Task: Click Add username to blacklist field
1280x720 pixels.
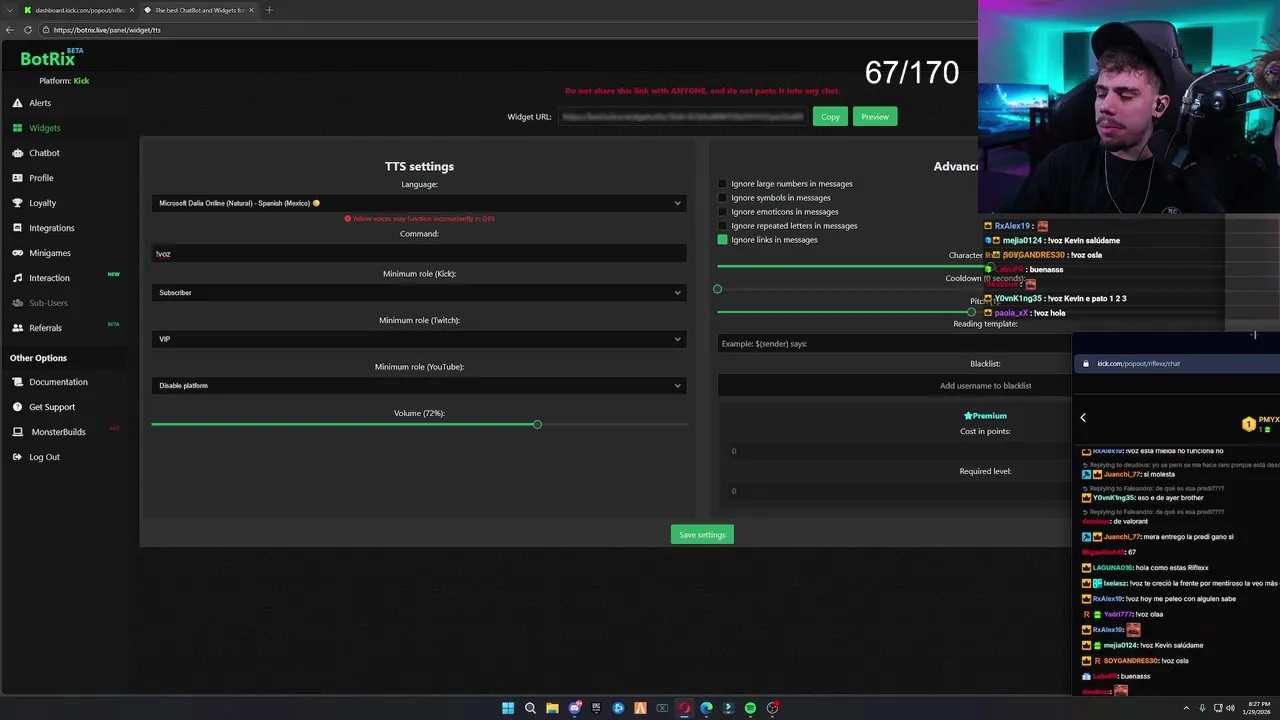Action: pyautogui.click(x=895, y=386)
